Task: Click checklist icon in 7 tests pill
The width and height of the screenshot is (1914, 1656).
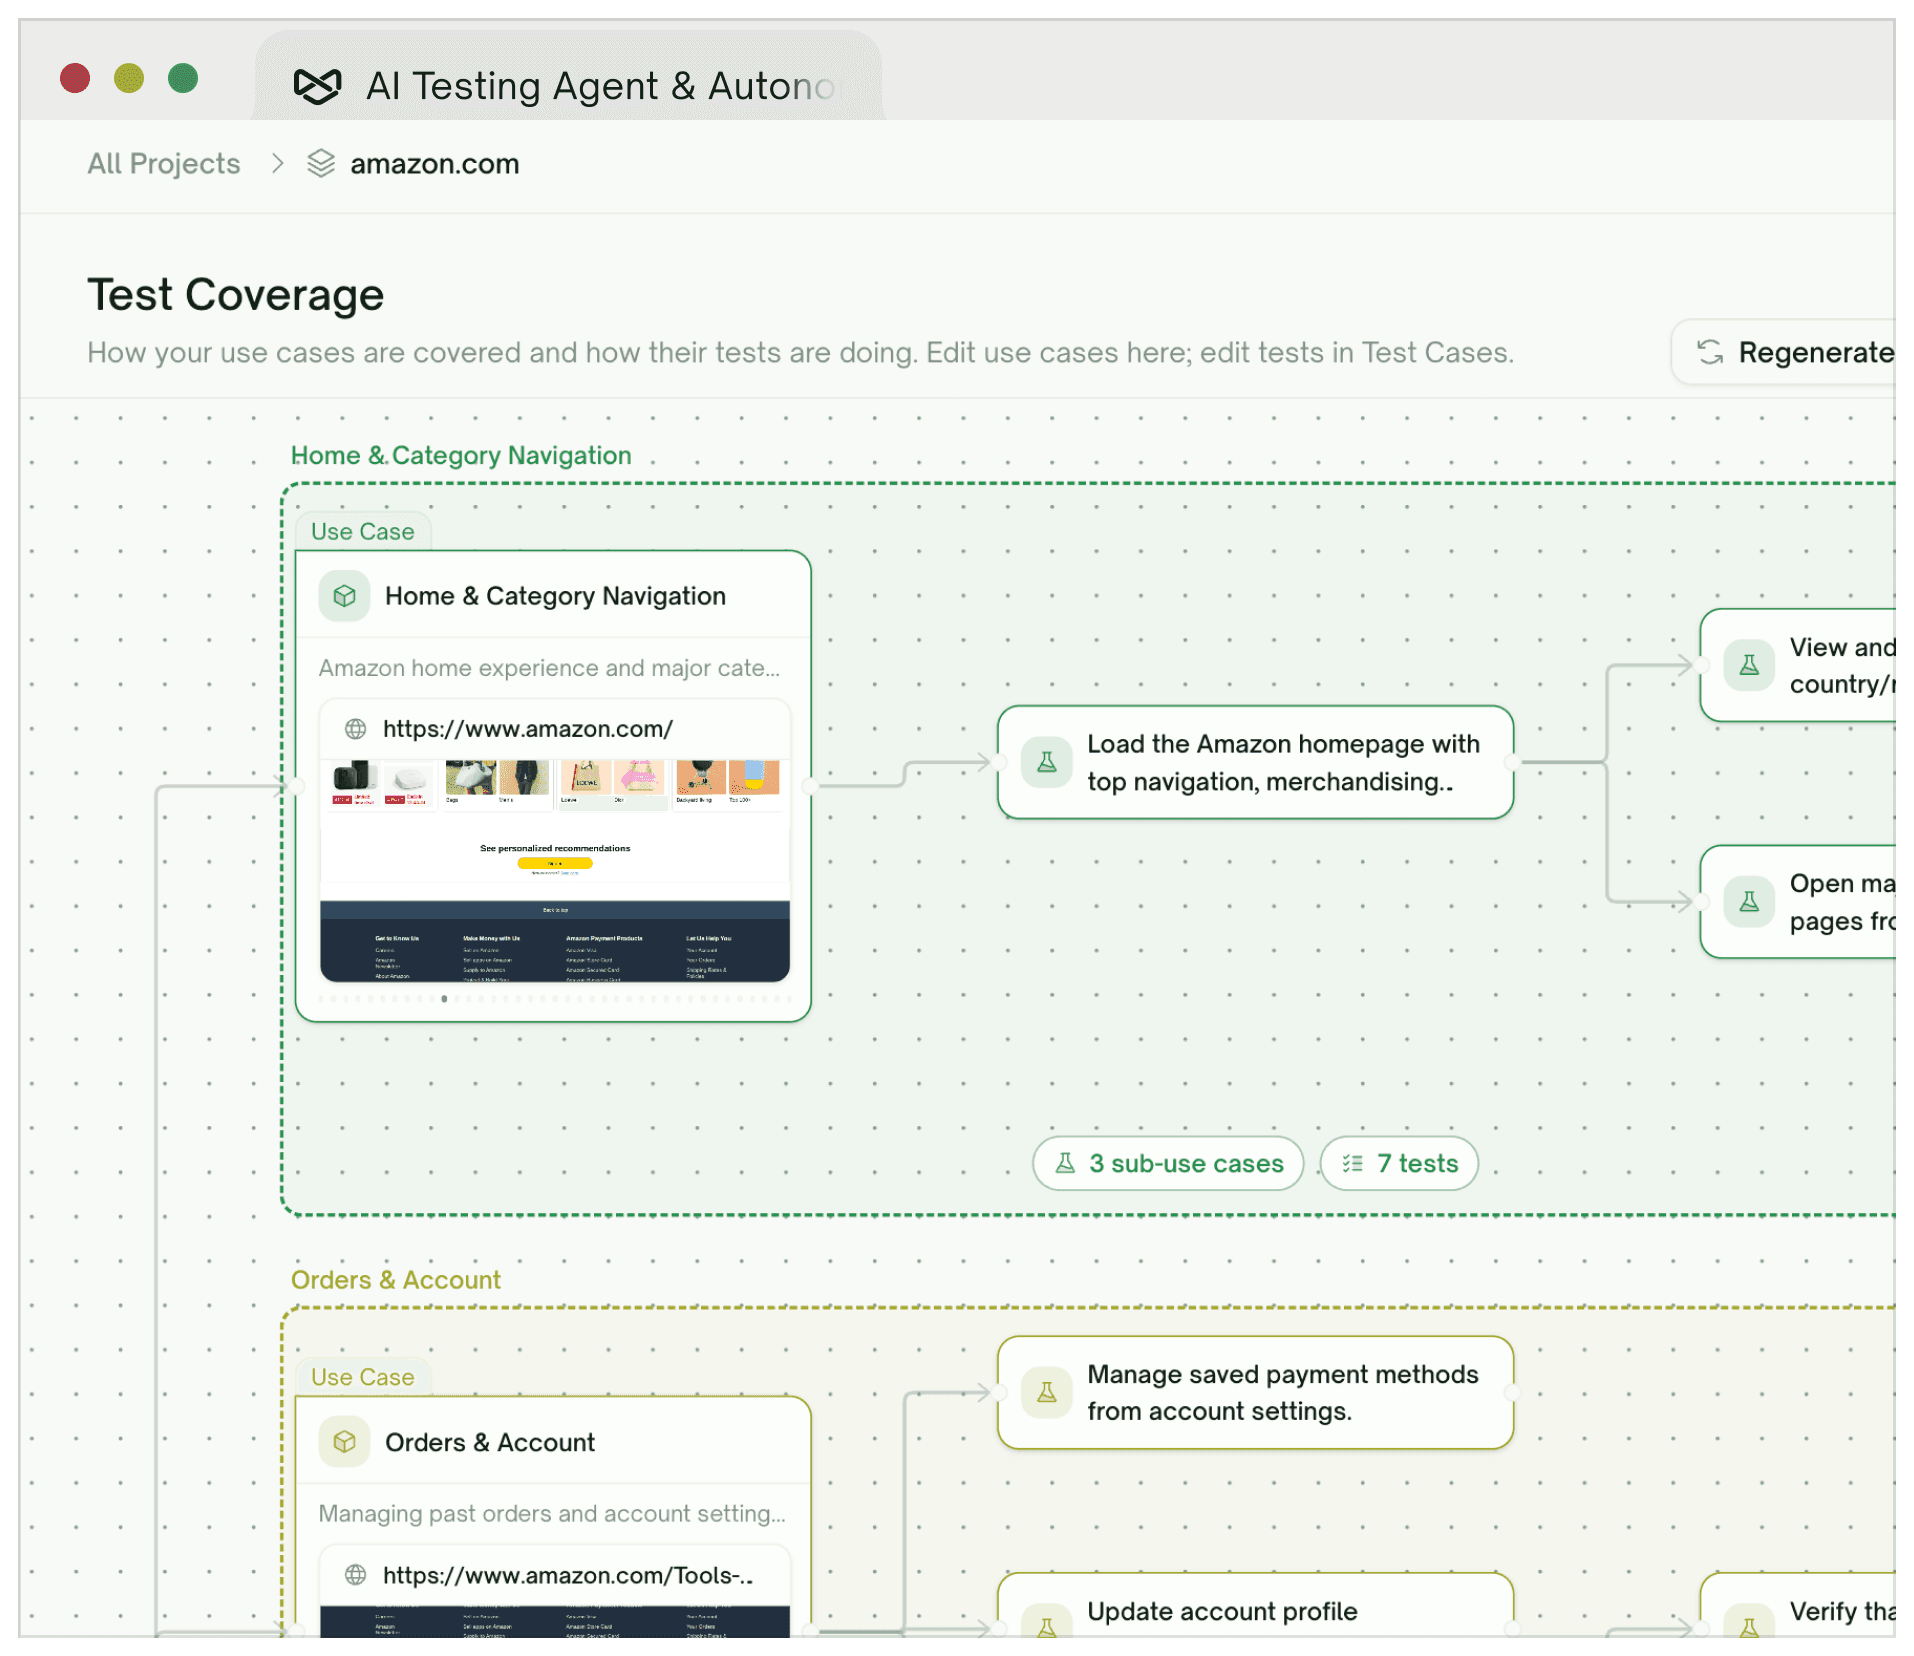Action: (1352, 1163)
